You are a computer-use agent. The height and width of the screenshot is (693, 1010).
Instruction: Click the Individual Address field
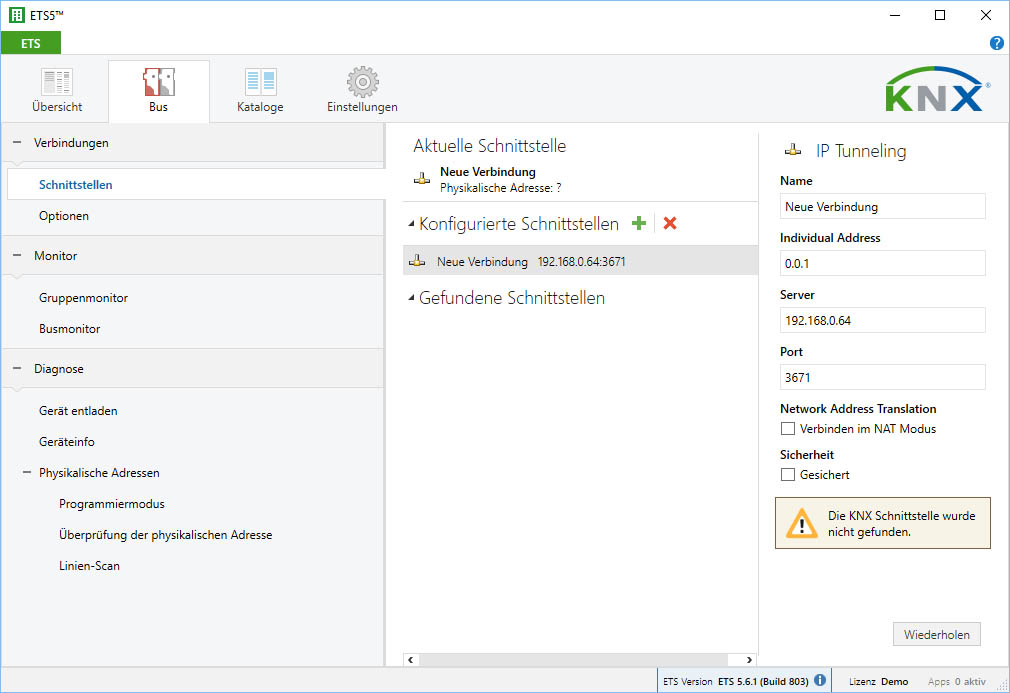click(x=882, y=263)
